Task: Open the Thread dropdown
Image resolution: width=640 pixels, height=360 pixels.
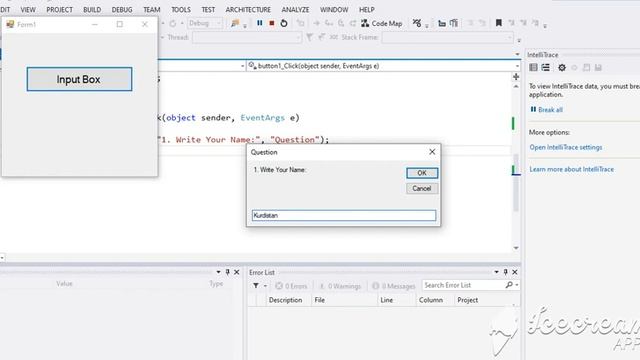Action: click(x=247, y=38)
